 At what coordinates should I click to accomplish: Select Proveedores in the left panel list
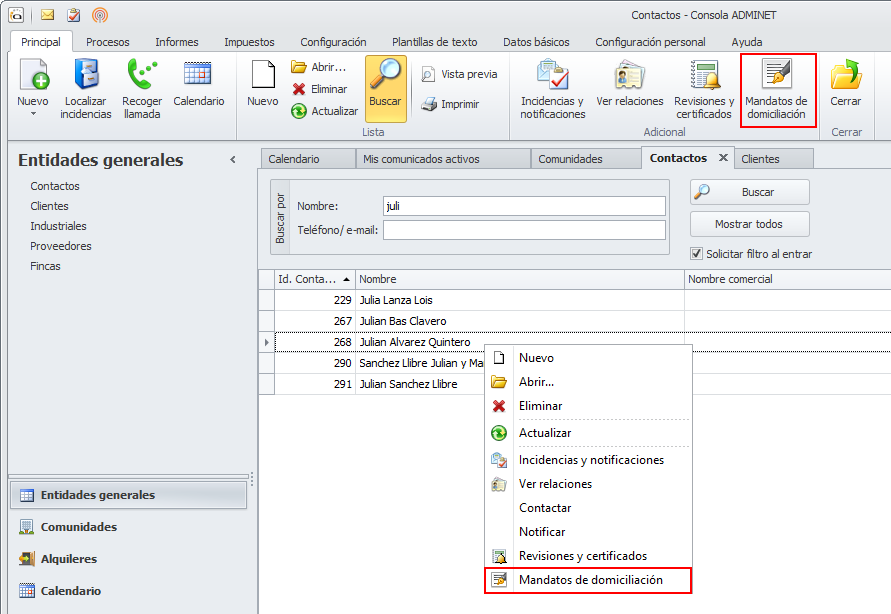(61, 246)
